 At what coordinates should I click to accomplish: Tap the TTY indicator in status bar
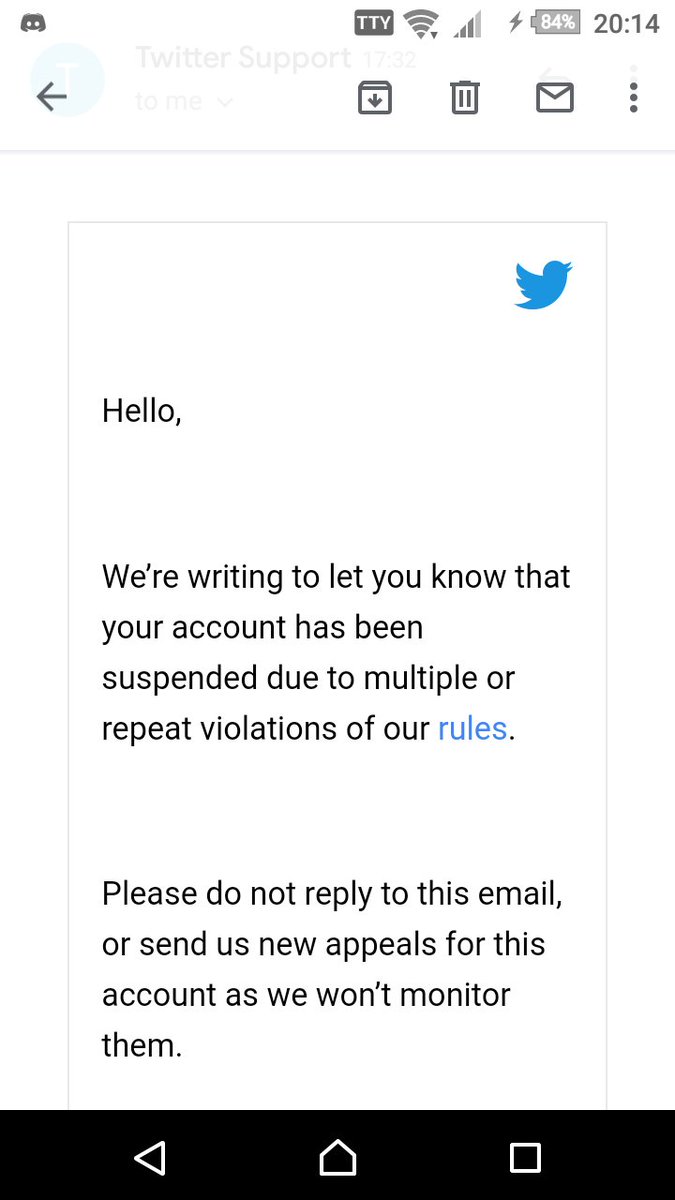(x=374, y=22)
